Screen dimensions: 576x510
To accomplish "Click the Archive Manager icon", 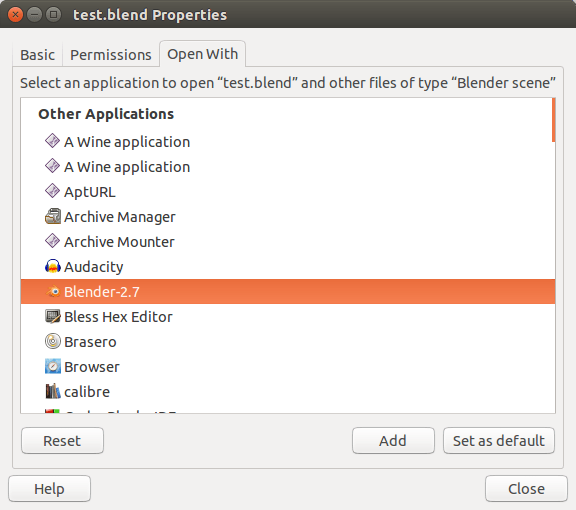I will coord(53,217).
